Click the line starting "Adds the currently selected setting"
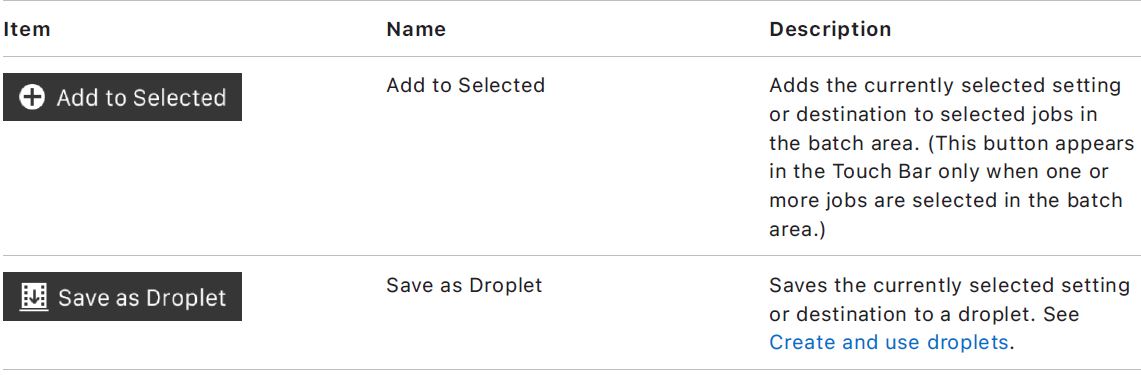The image size is (1141, 375). tap(945, 85)
